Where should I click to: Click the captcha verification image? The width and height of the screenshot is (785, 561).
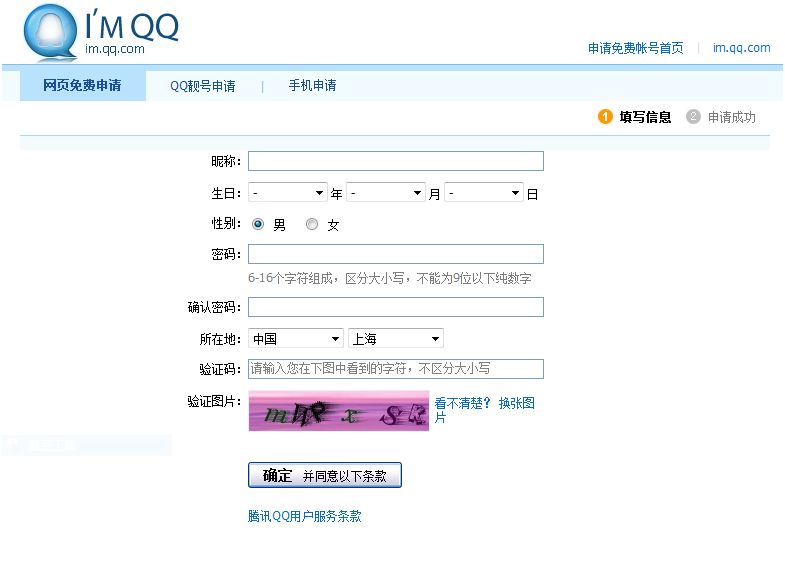pyautogui.click(x=339, y=411)
